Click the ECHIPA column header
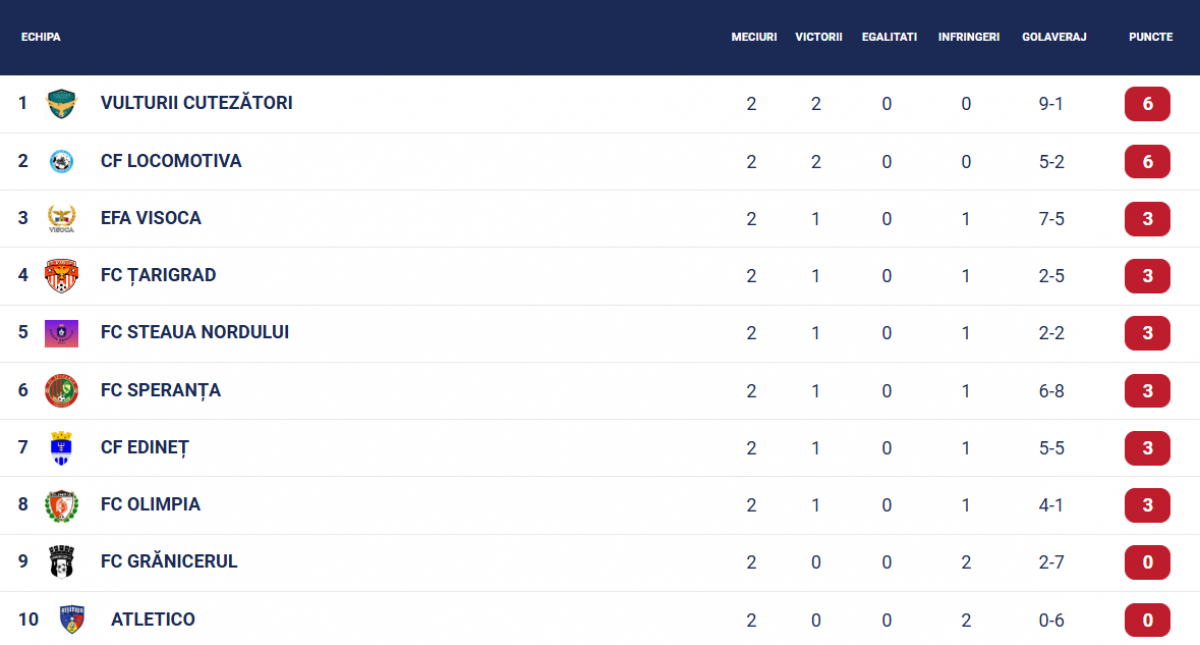The image size is (1200, 645). tap(41, 37)
